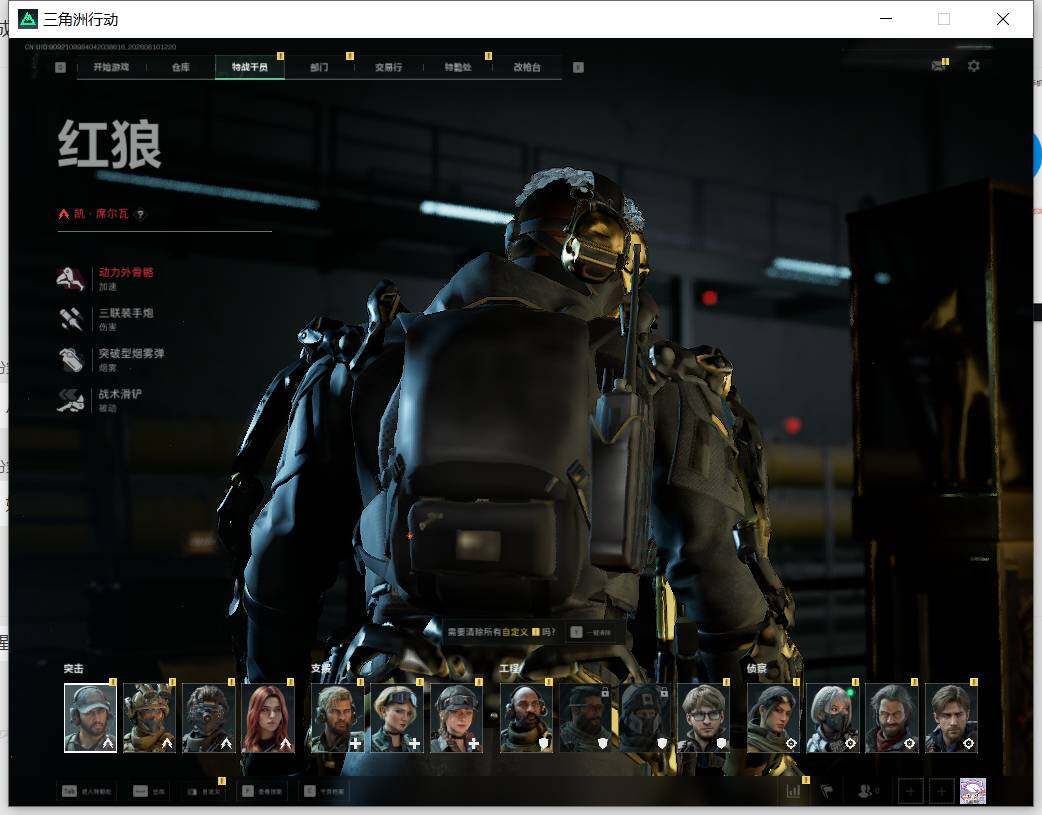This screenshot has height=815, width=1042.
Task: Select the 特战干员 tab
Action: (x=250, y=67)
